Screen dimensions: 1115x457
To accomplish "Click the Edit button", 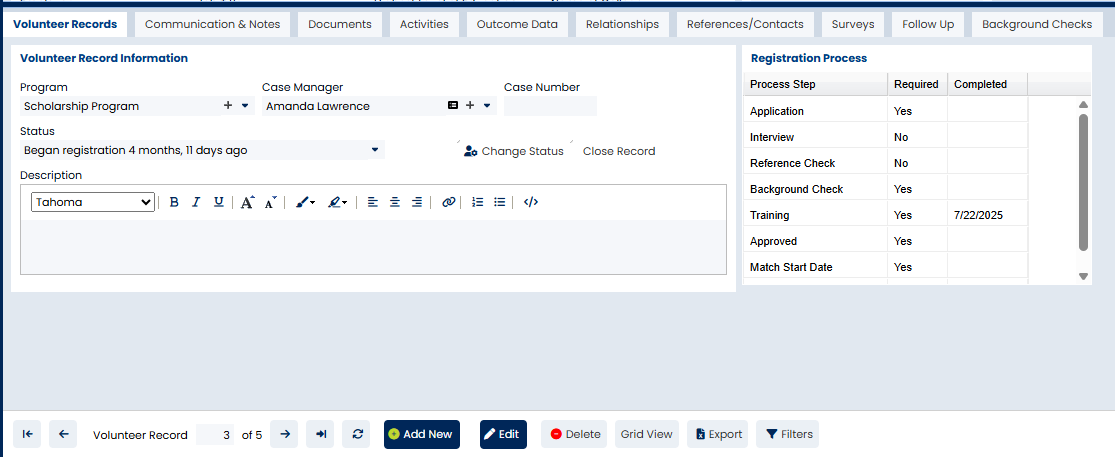I will pos(503,434).
